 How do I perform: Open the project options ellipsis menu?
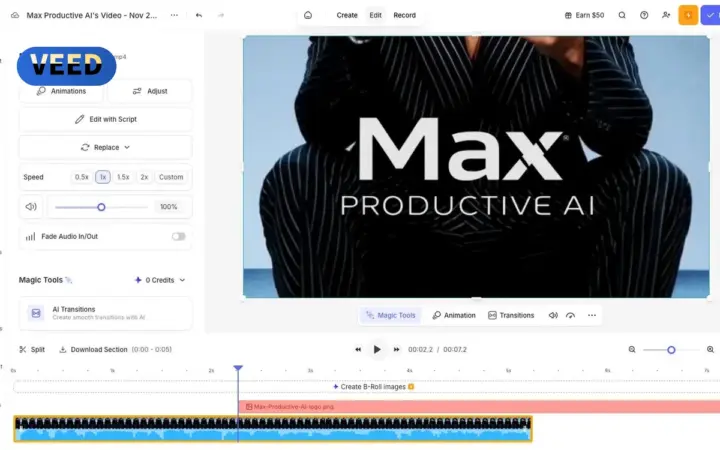point(174,15)
